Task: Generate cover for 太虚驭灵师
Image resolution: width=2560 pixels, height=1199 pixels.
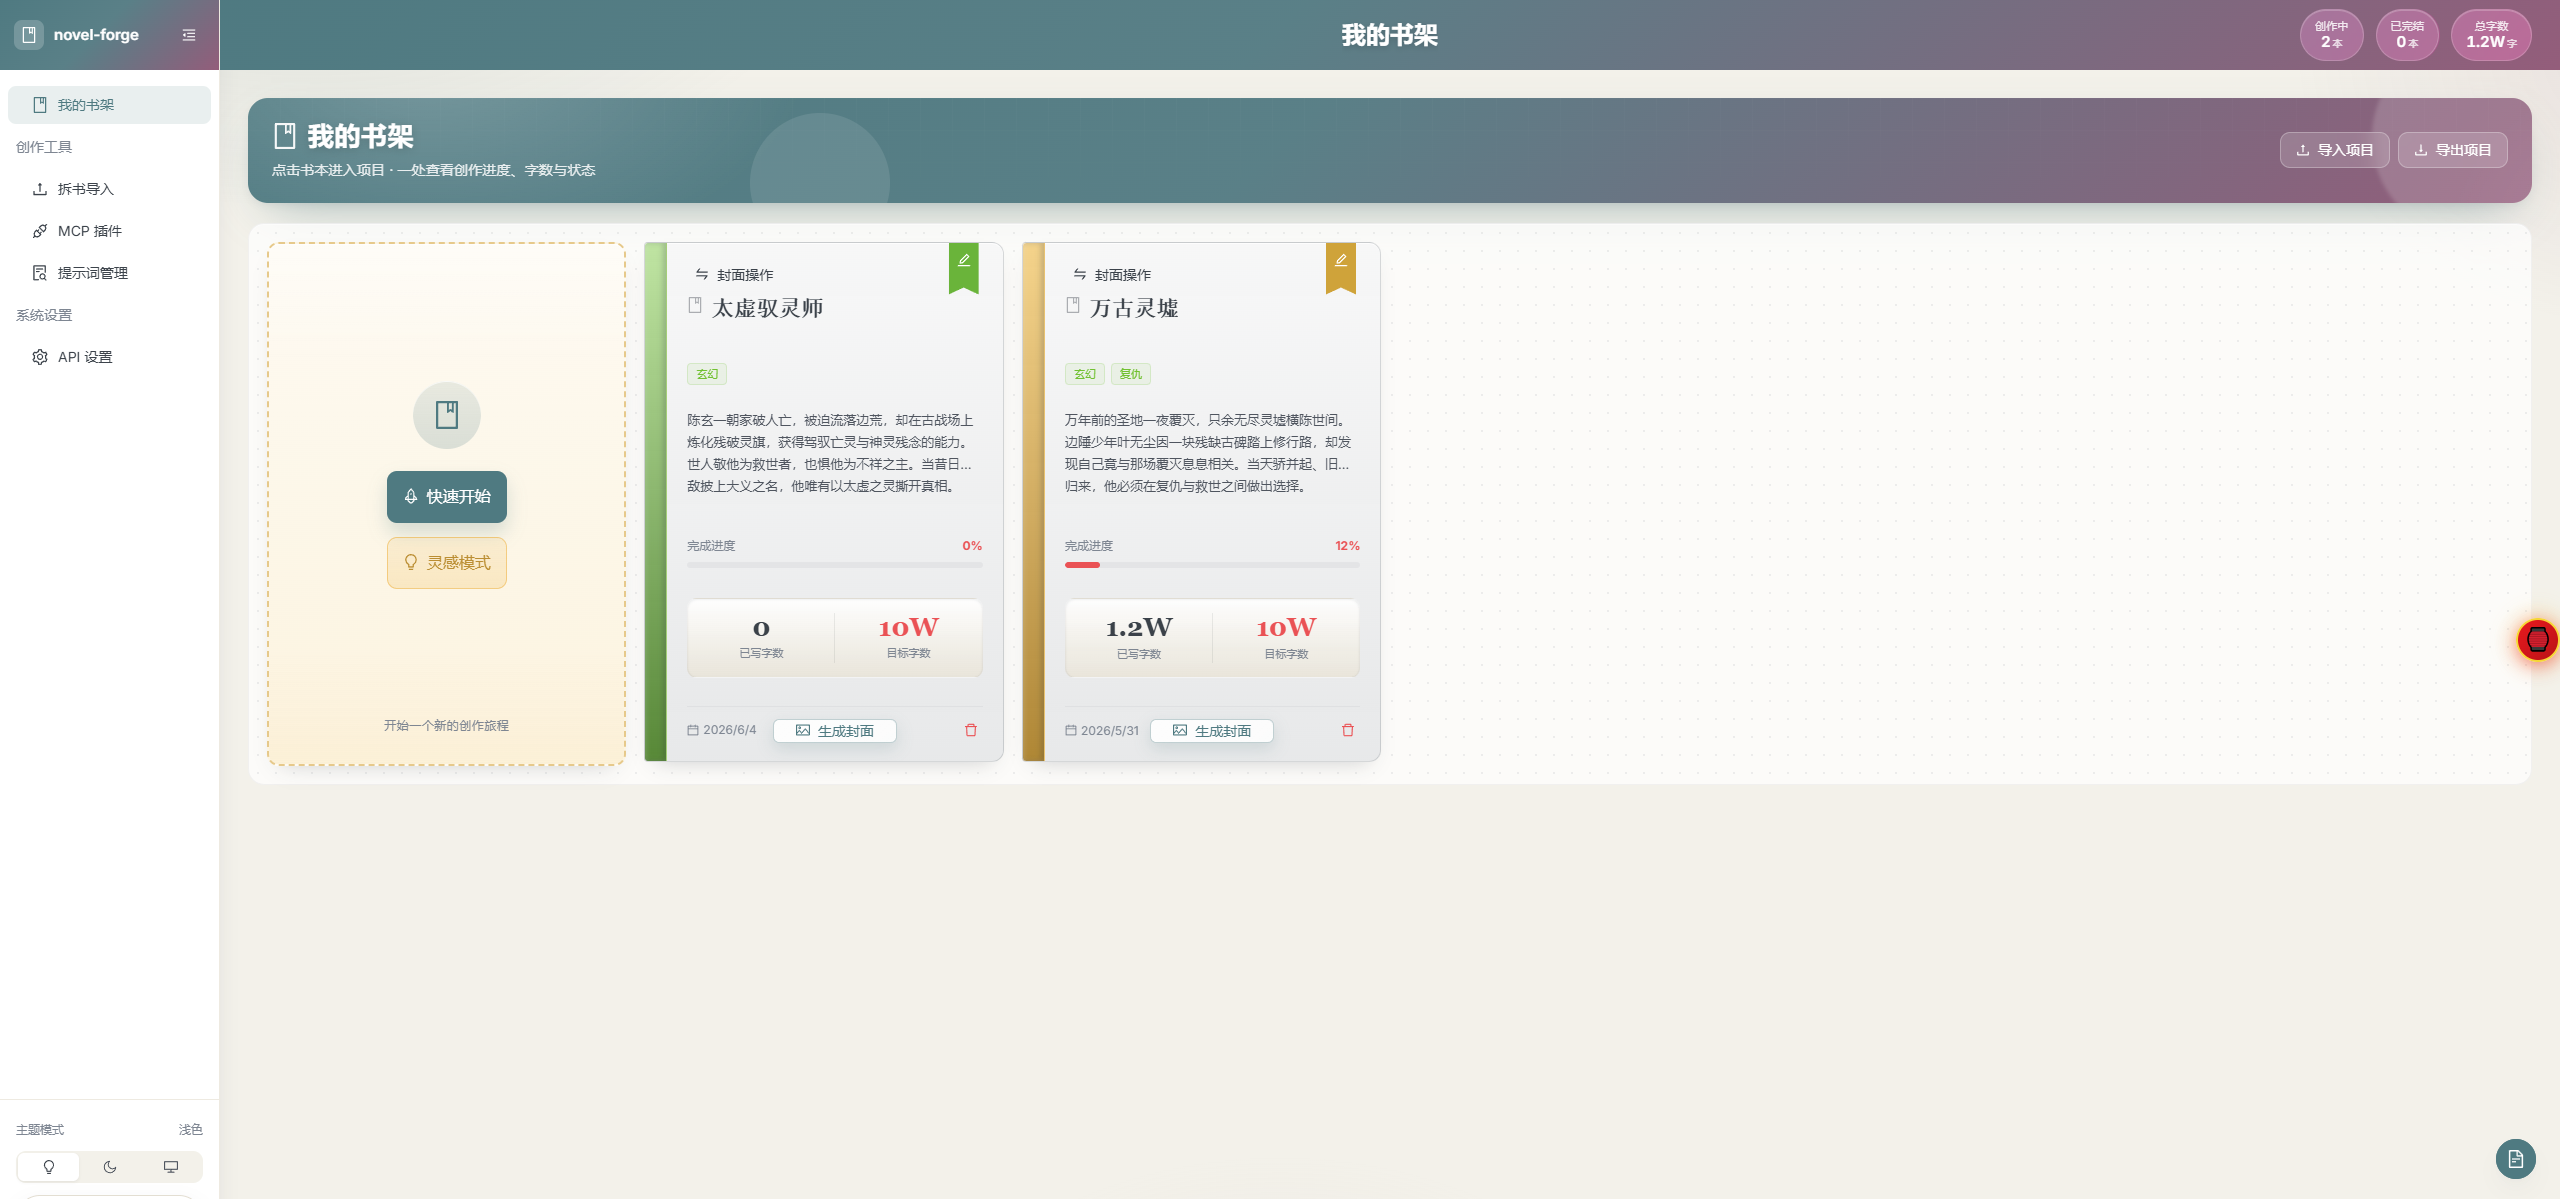Action: tap(835, 731)
